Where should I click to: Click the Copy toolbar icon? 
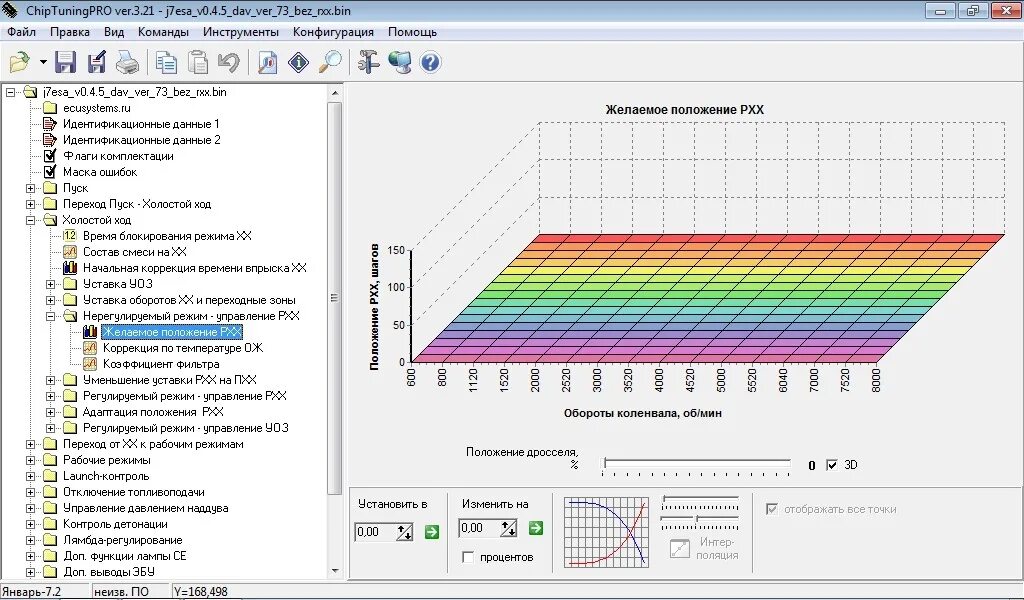[x=167, y=63]
